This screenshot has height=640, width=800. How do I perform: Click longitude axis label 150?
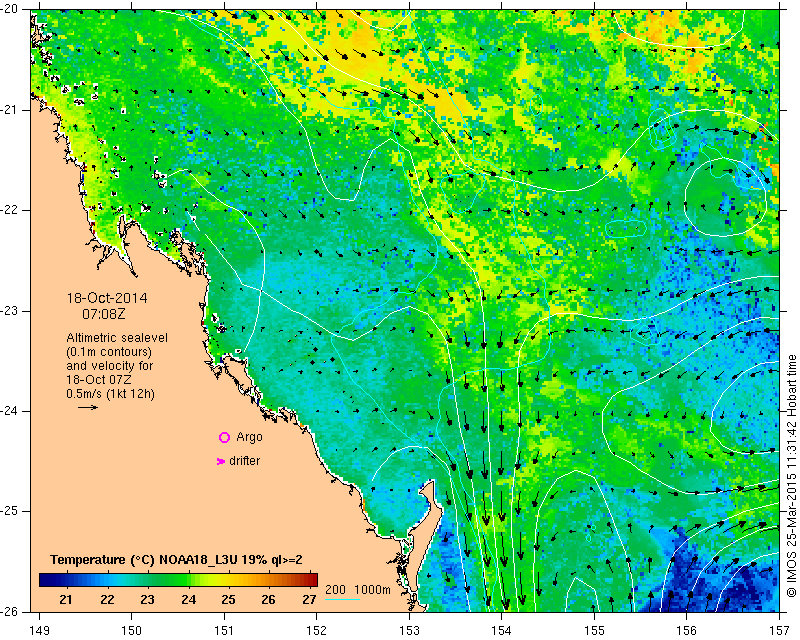coord(131,631)
